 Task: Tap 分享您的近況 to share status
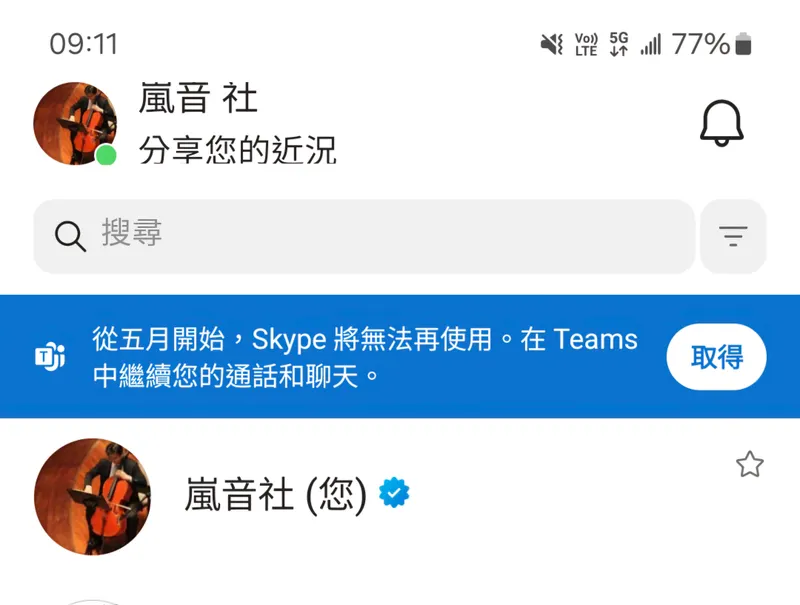click(238, 150)
